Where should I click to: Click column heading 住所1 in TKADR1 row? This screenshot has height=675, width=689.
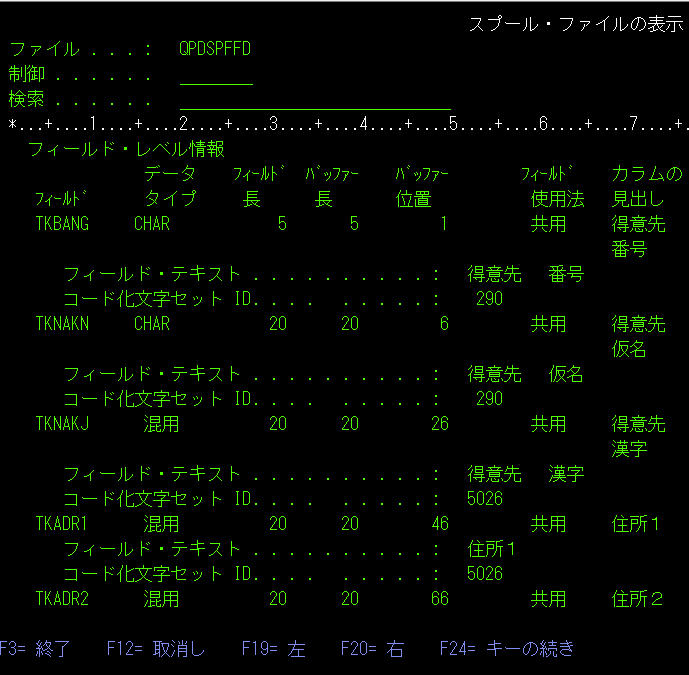tap(635, 524)
